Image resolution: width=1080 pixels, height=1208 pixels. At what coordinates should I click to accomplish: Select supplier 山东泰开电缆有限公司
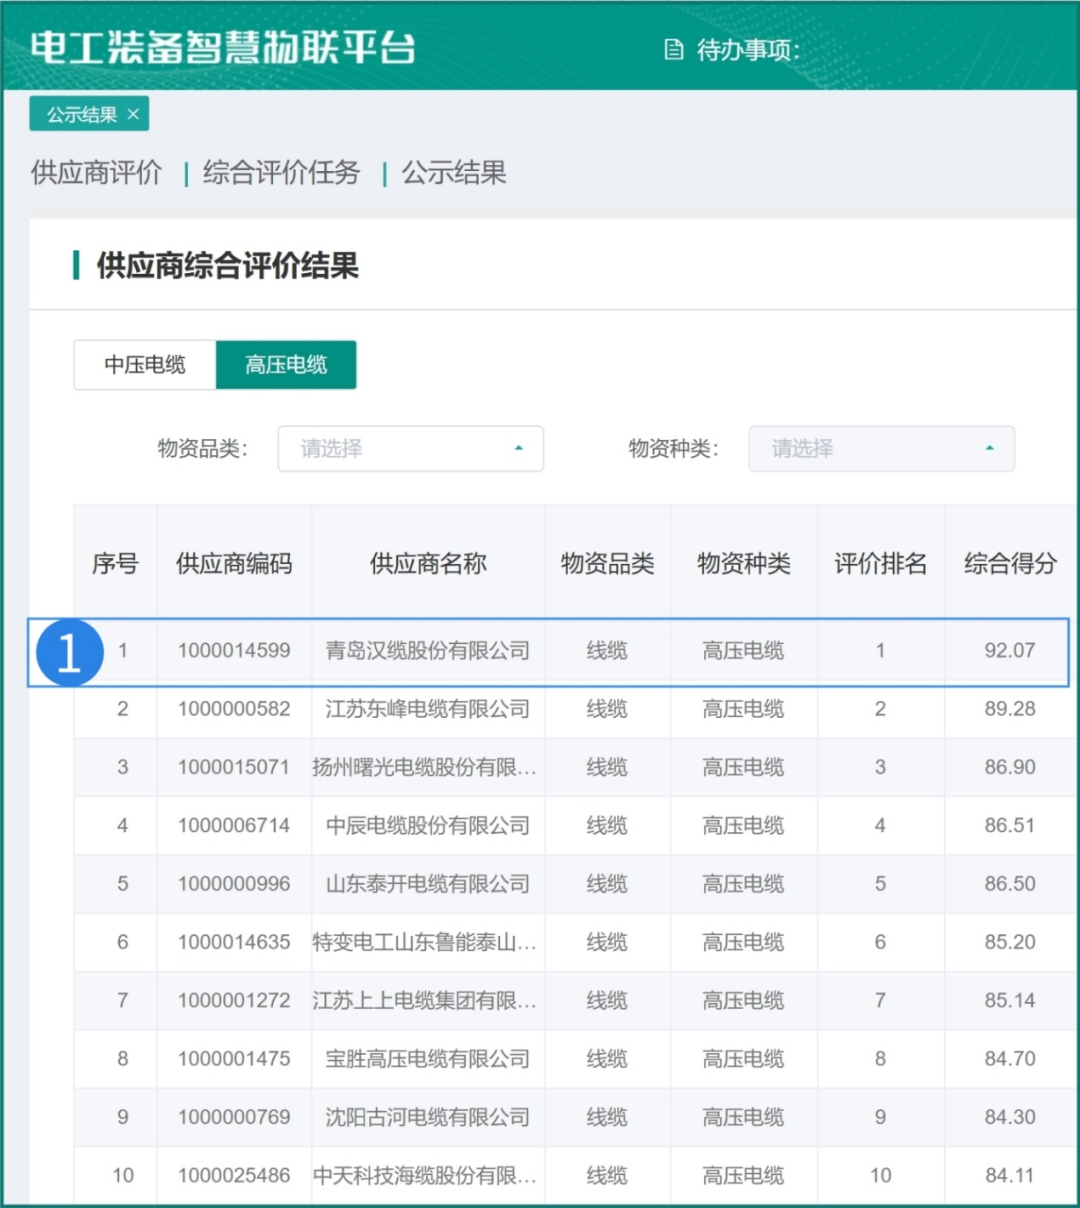pyautogui.click(x=428, y=884)
